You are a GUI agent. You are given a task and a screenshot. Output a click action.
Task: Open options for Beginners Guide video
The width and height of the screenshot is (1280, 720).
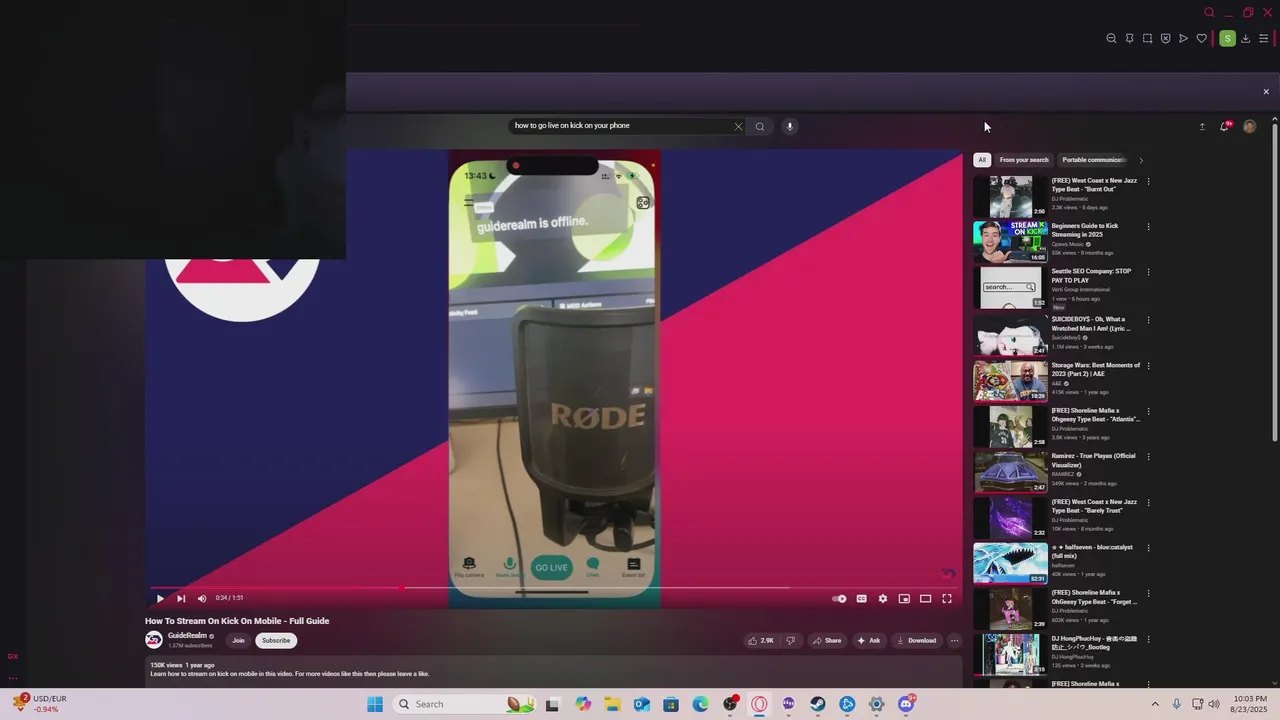coord(1148,227)
